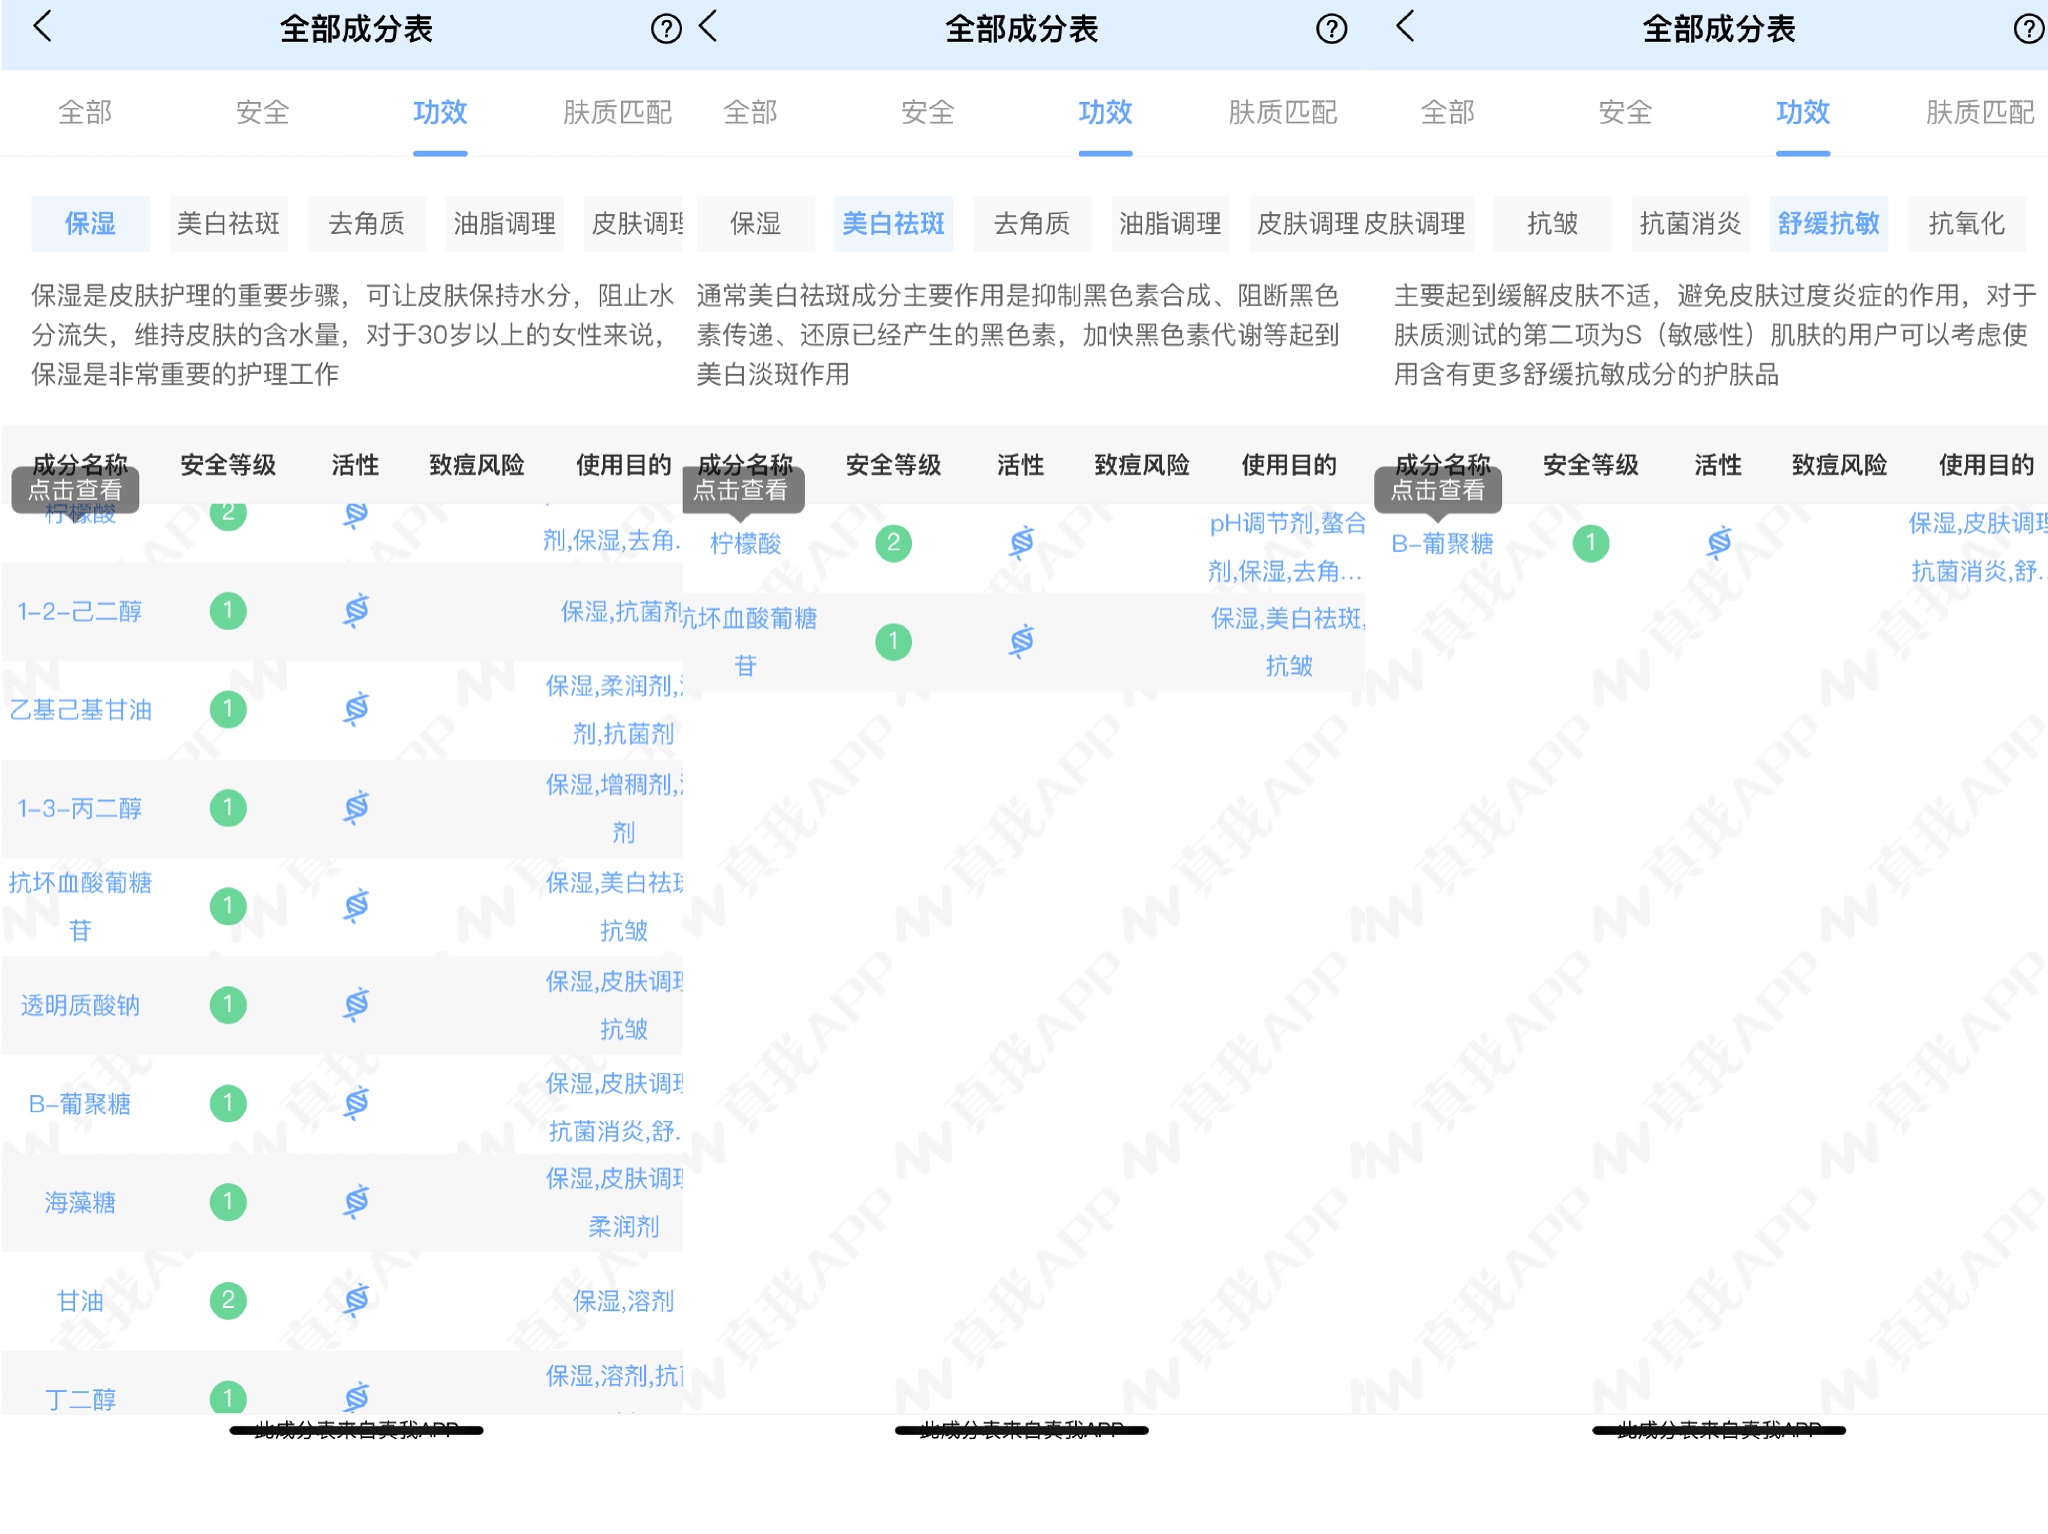Choose 去角质 chip in the left panel
The image size is (2048, 1534).
(x=366, y=223)
